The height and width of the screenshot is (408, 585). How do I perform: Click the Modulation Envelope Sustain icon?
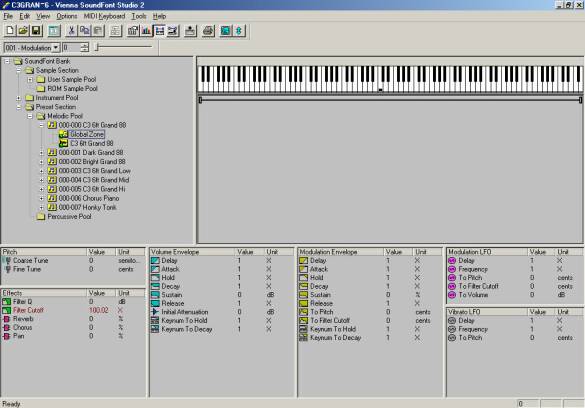304,295
